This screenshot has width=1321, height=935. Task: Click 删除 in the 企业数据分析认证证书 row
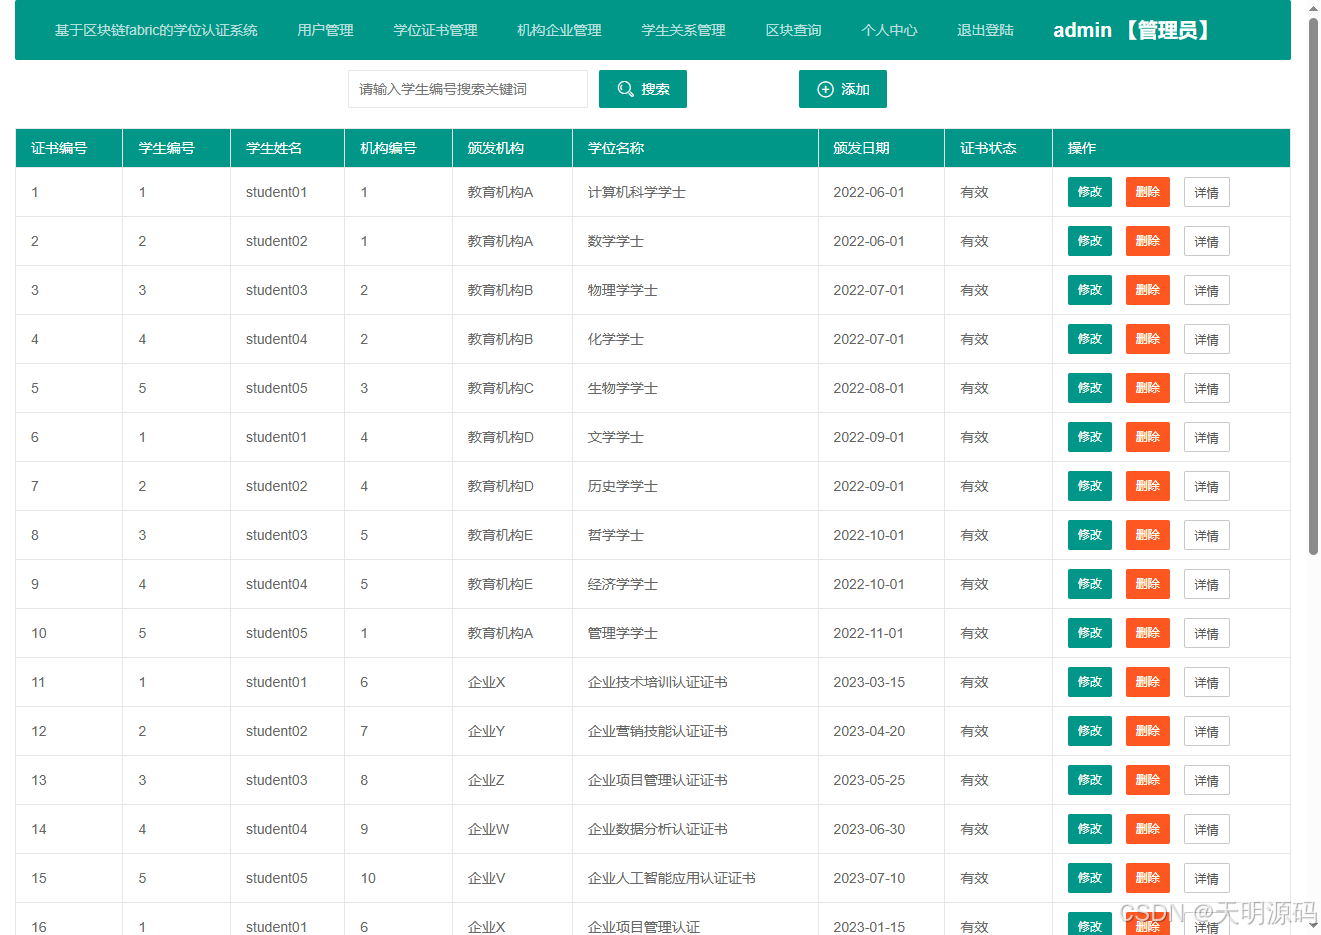(1148, 829)
